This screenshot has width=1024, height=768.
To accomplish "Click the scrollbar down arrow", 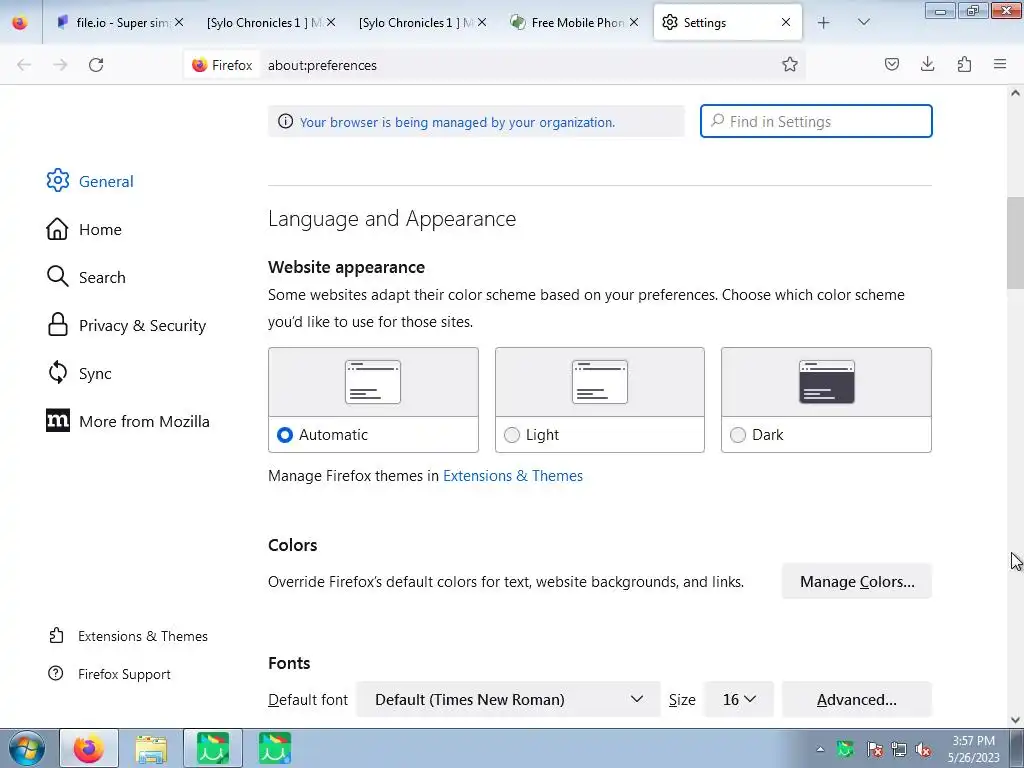I will pos(1015,720).
